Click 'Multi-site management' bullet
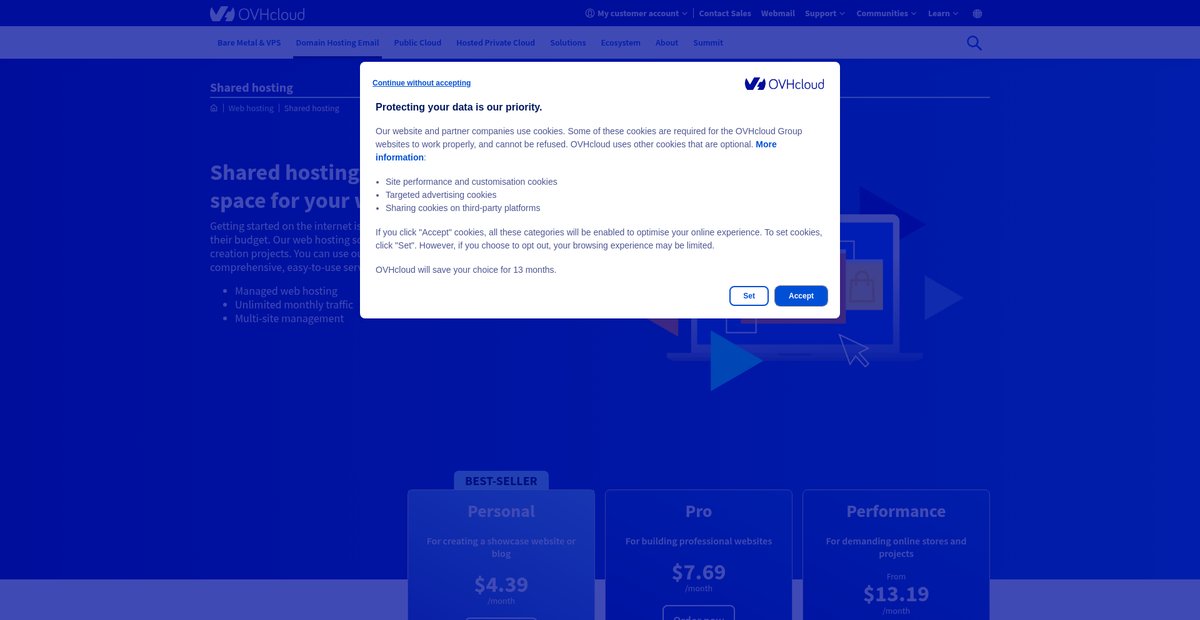The image size is (1200, 620). tap(289, 319)
